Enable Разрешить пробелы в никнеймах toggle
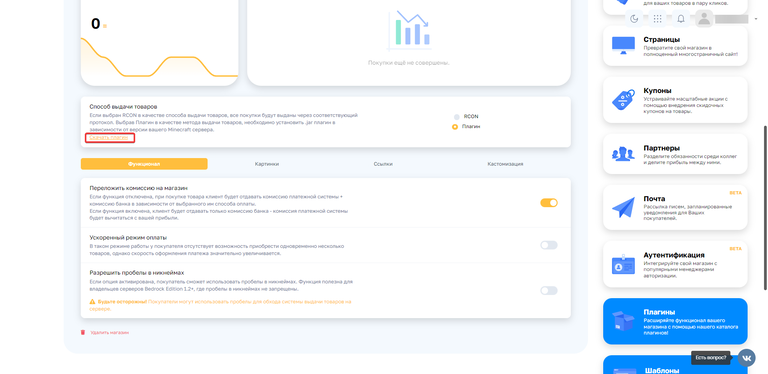 pos(549,291)
